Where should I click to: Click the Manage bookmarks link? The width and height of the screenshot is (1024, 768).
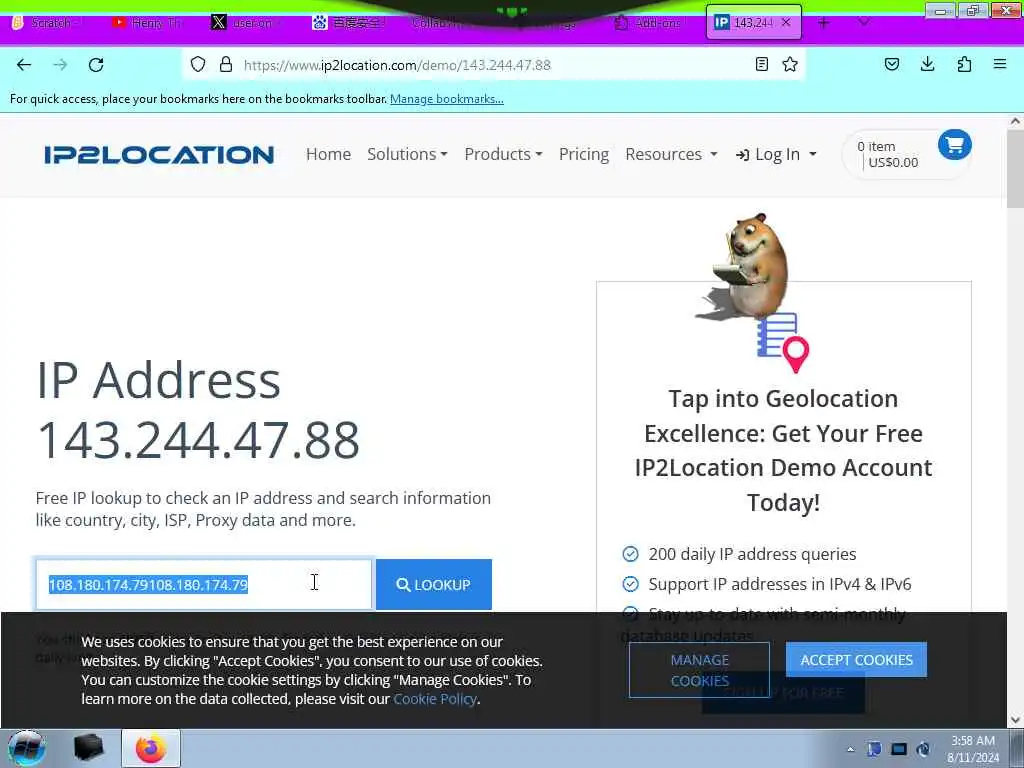(447, 99)
